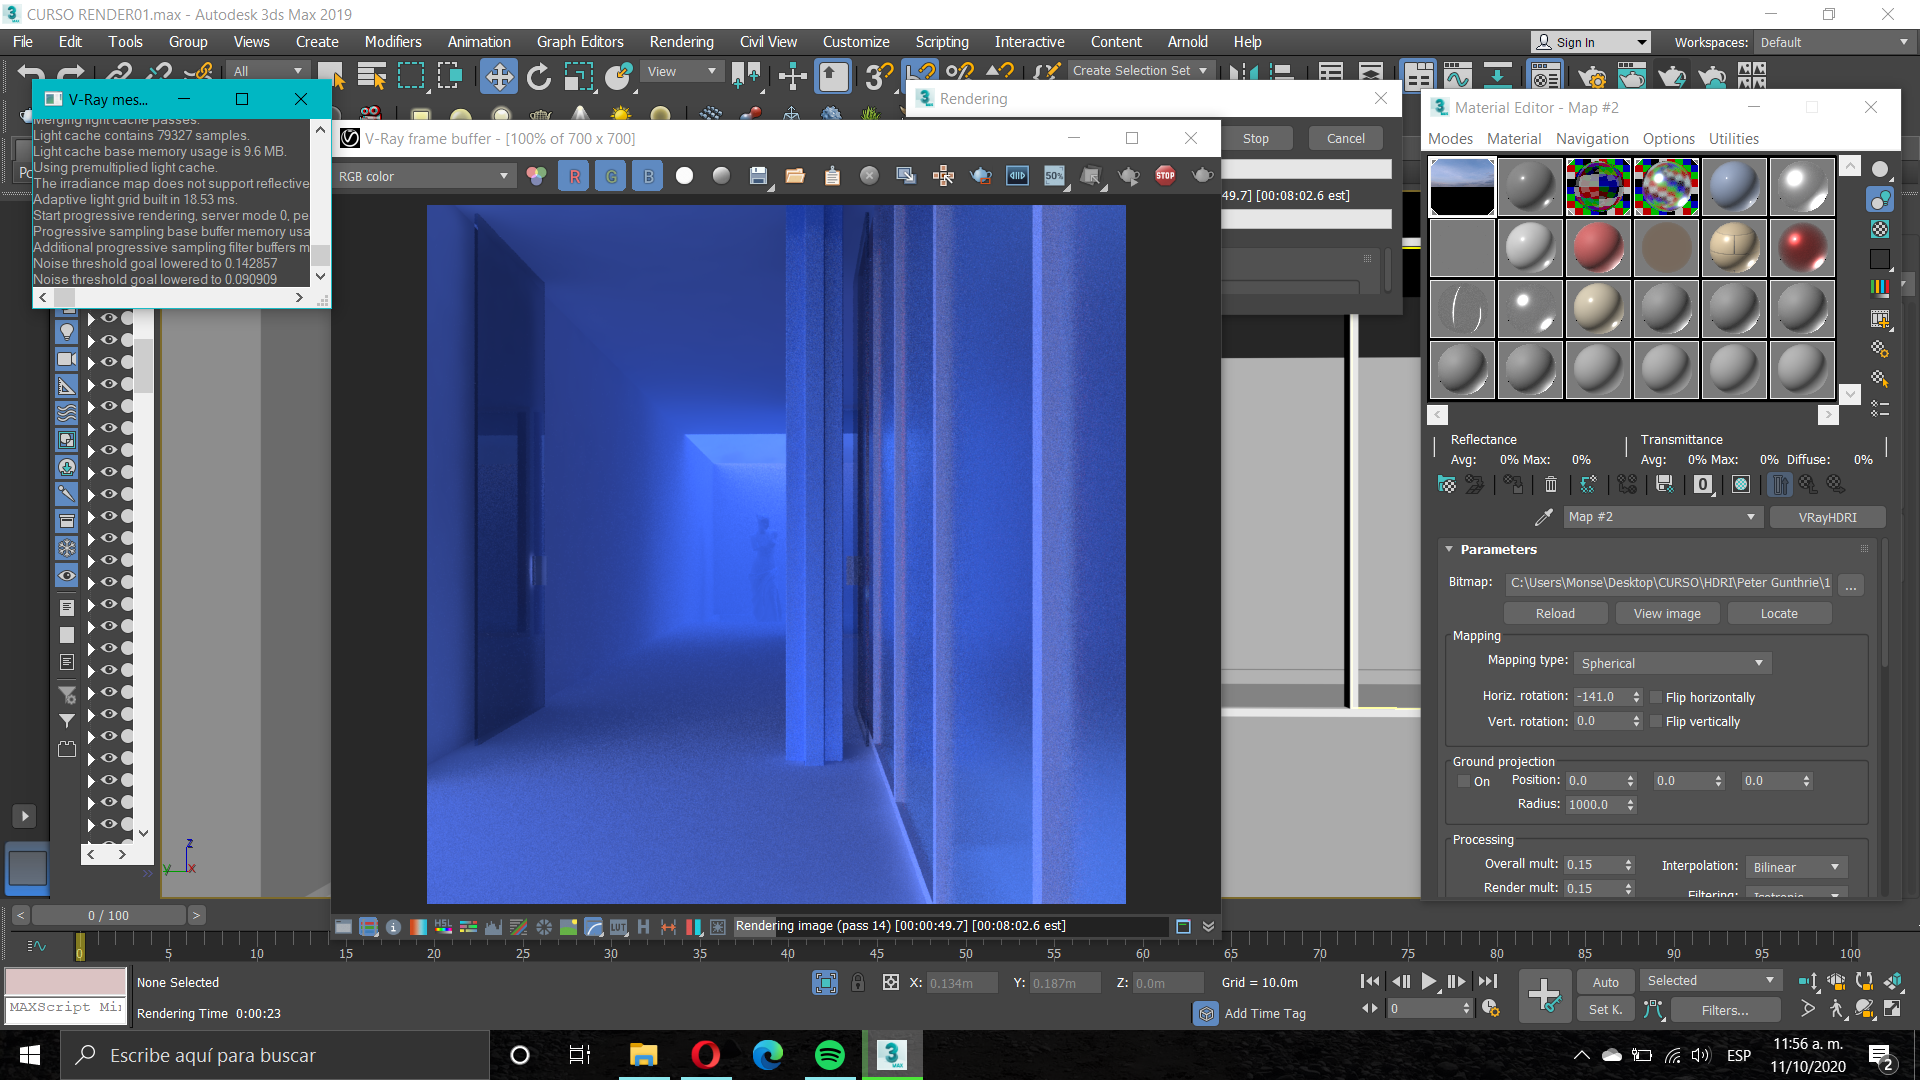This screenshot has width=1920, height=1080.
Task: Toggle the HSL correction in frame buffer
Action: [443, 927]
